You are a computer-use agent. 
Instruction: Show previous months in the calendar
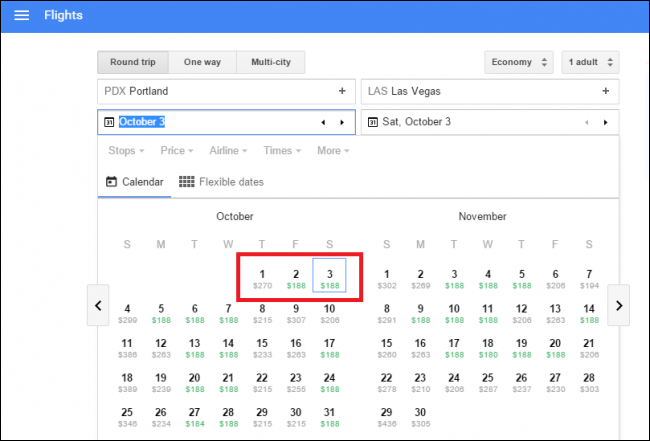pyautogui.click(x=98, y=305)
